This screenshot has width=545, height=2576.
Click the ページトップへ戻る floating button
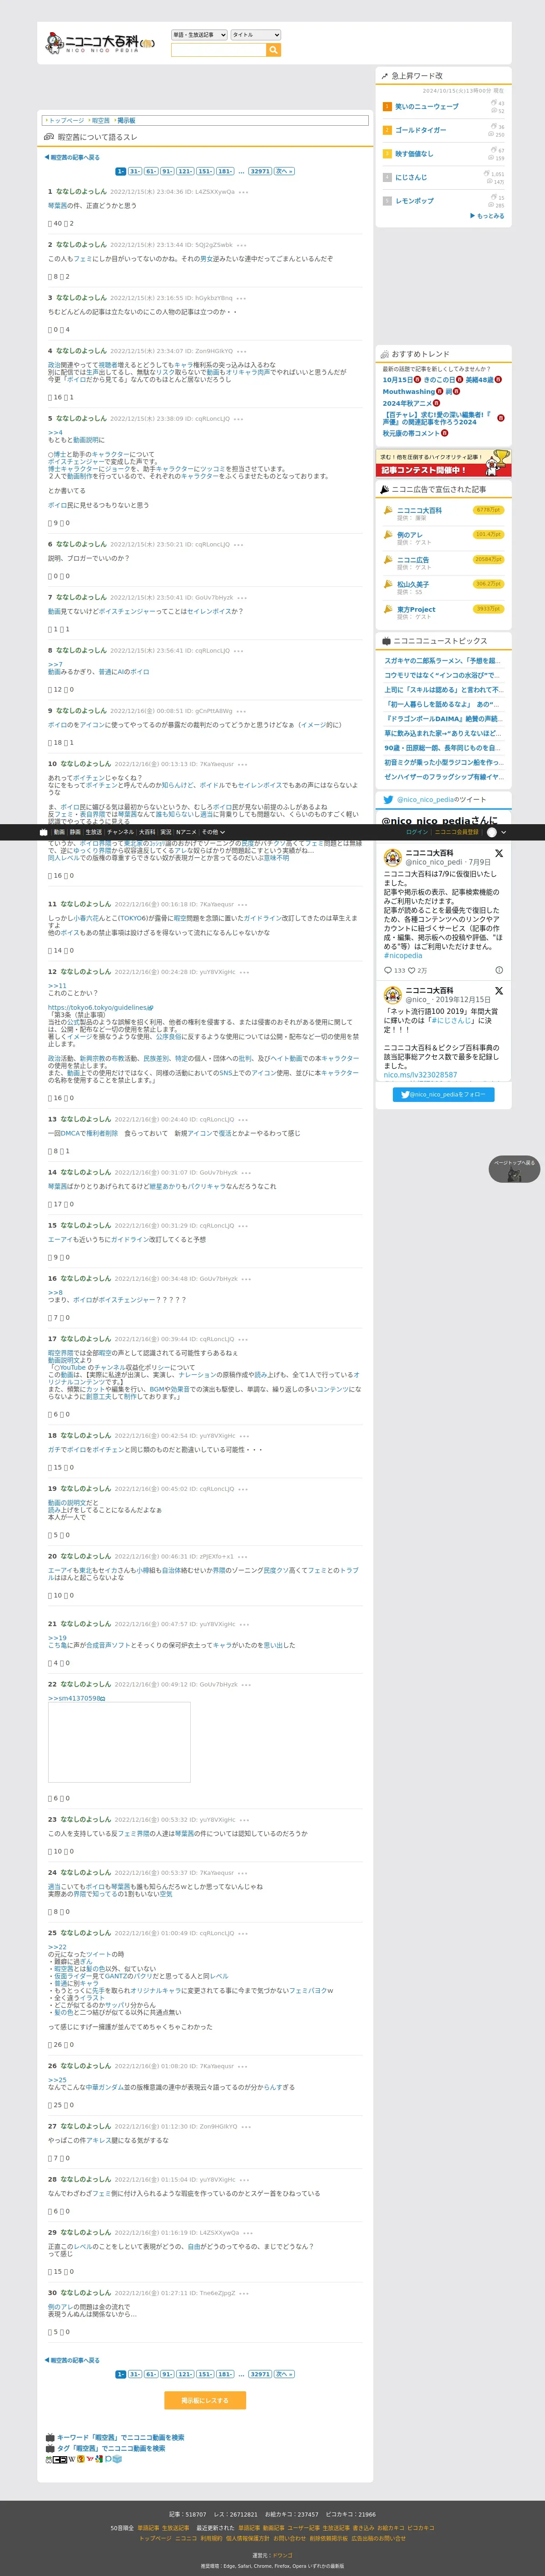pos(515,1169)
